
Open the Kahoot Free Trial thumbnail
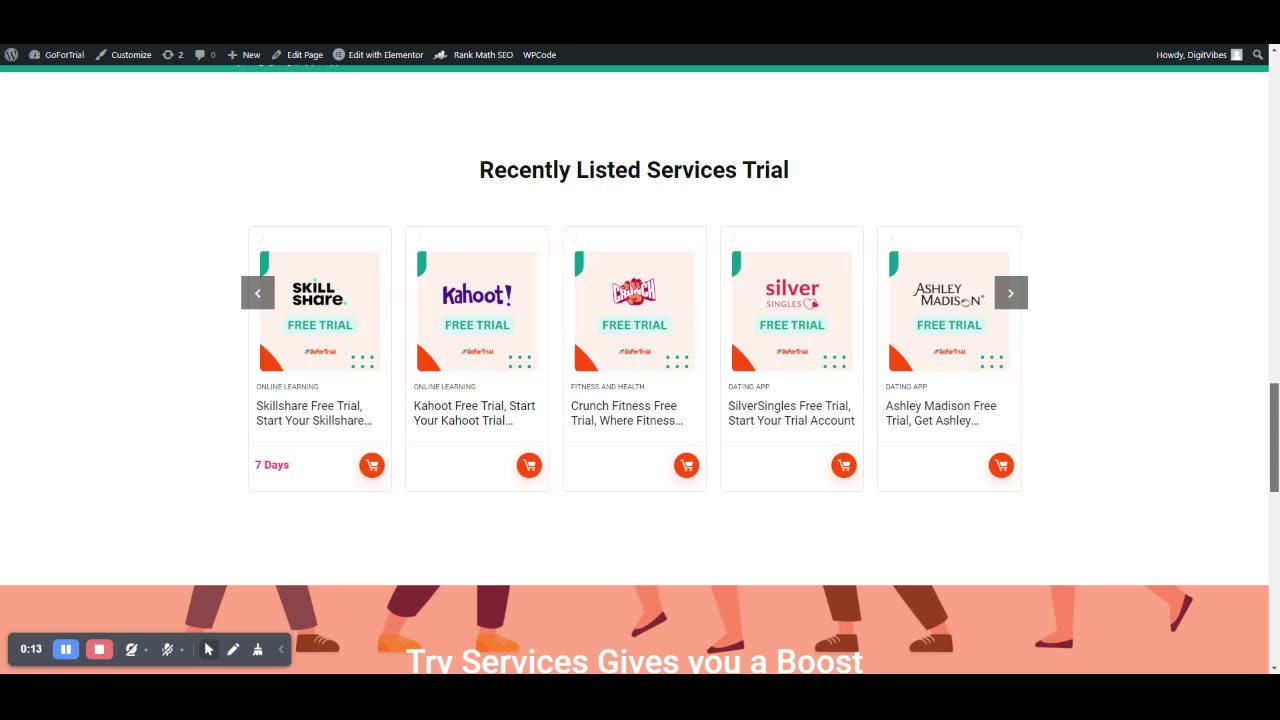(x=477, y=311)
